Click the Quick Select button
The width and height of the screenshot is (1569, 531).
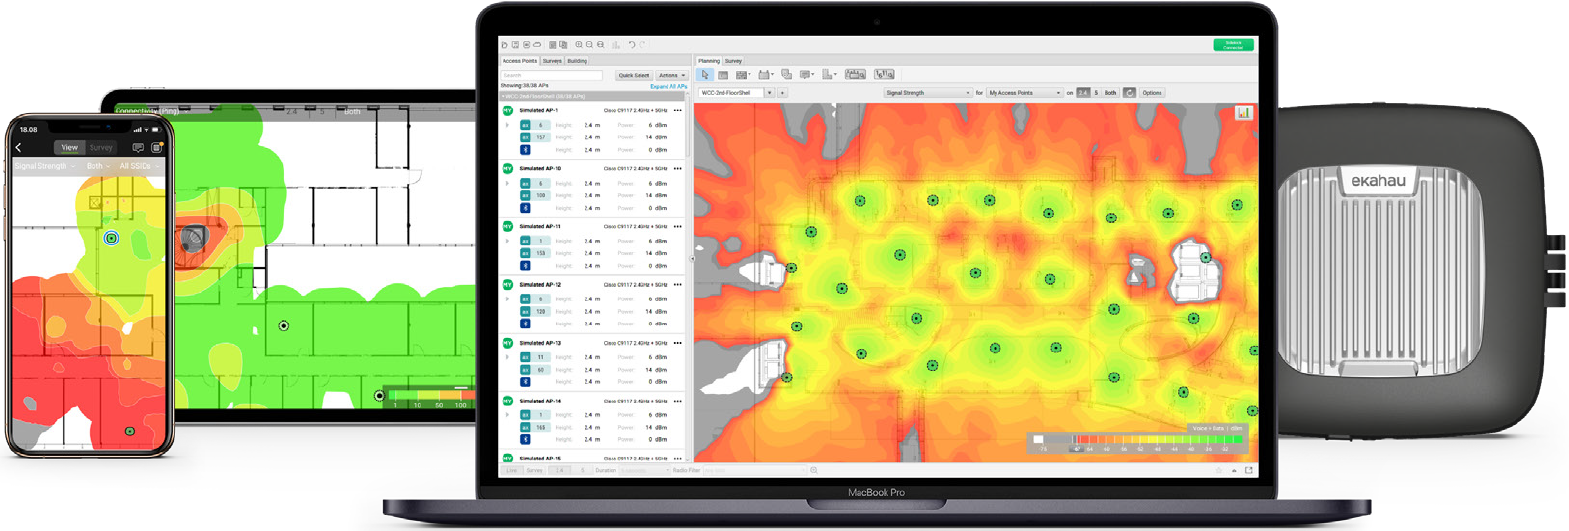pos(634,75)
